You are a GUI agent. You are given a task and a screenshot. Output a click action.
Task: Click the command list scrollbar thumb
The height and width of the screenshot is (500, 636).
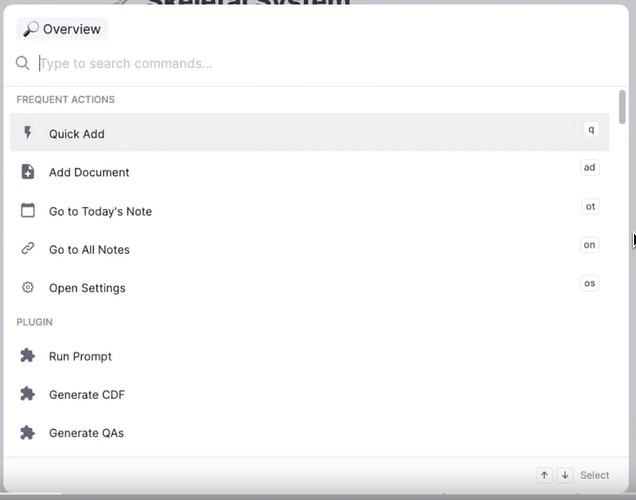tap(622, 107)
